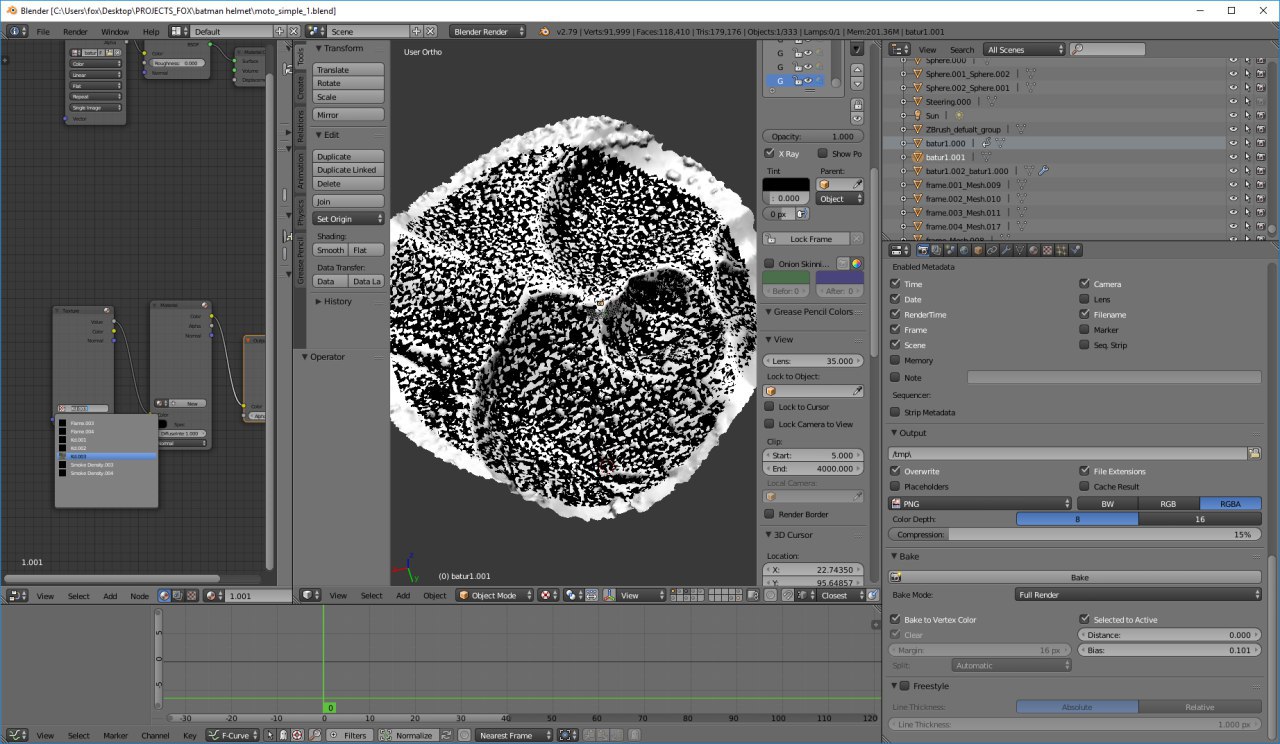The image size is (1280, 744).
Task: Open the Object Mode selector
Action: pyautogui.click(x=494, y=595)
